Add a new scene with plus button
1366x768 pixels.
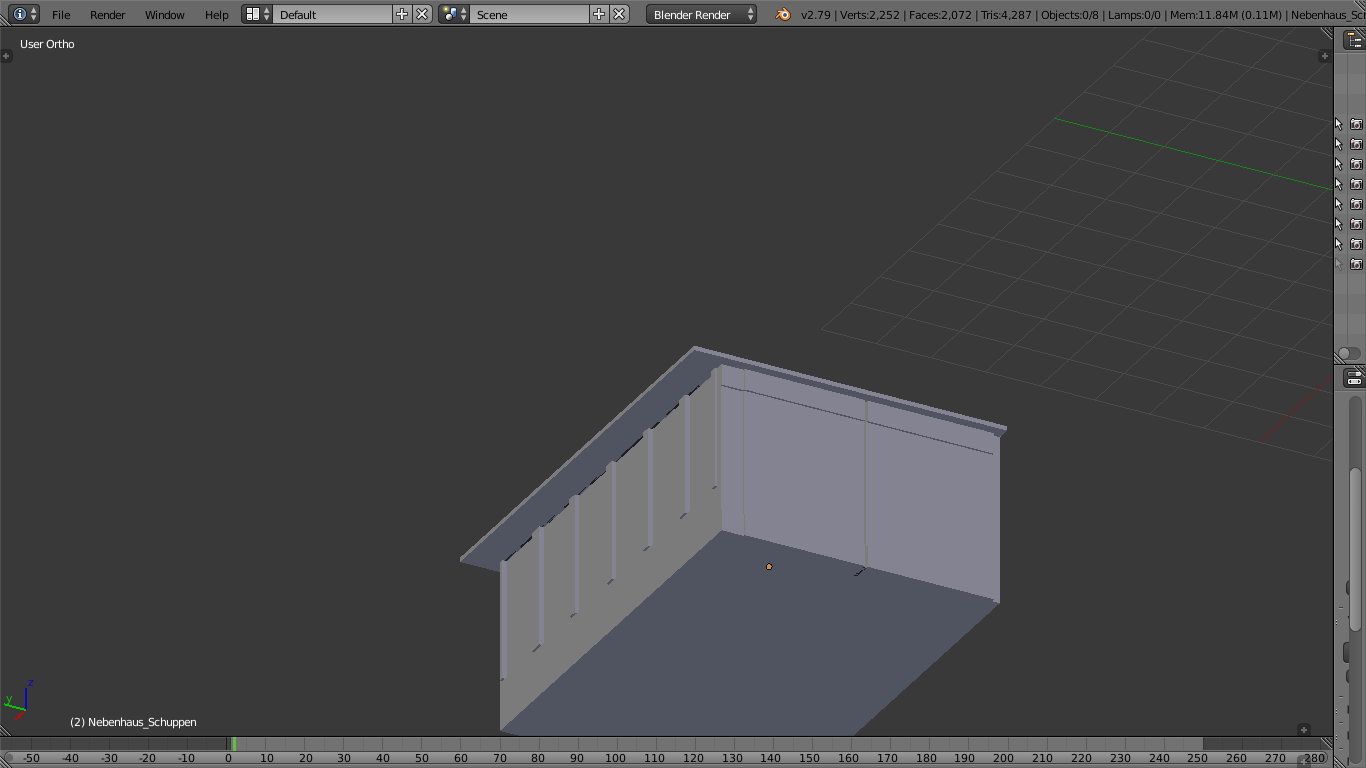[599, 14]
